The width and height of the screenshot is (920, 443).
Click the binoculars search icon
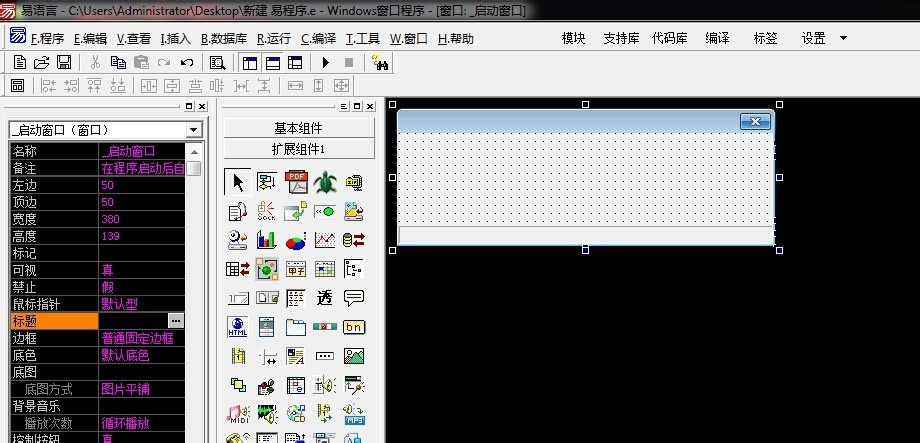(x=380, y=62)
